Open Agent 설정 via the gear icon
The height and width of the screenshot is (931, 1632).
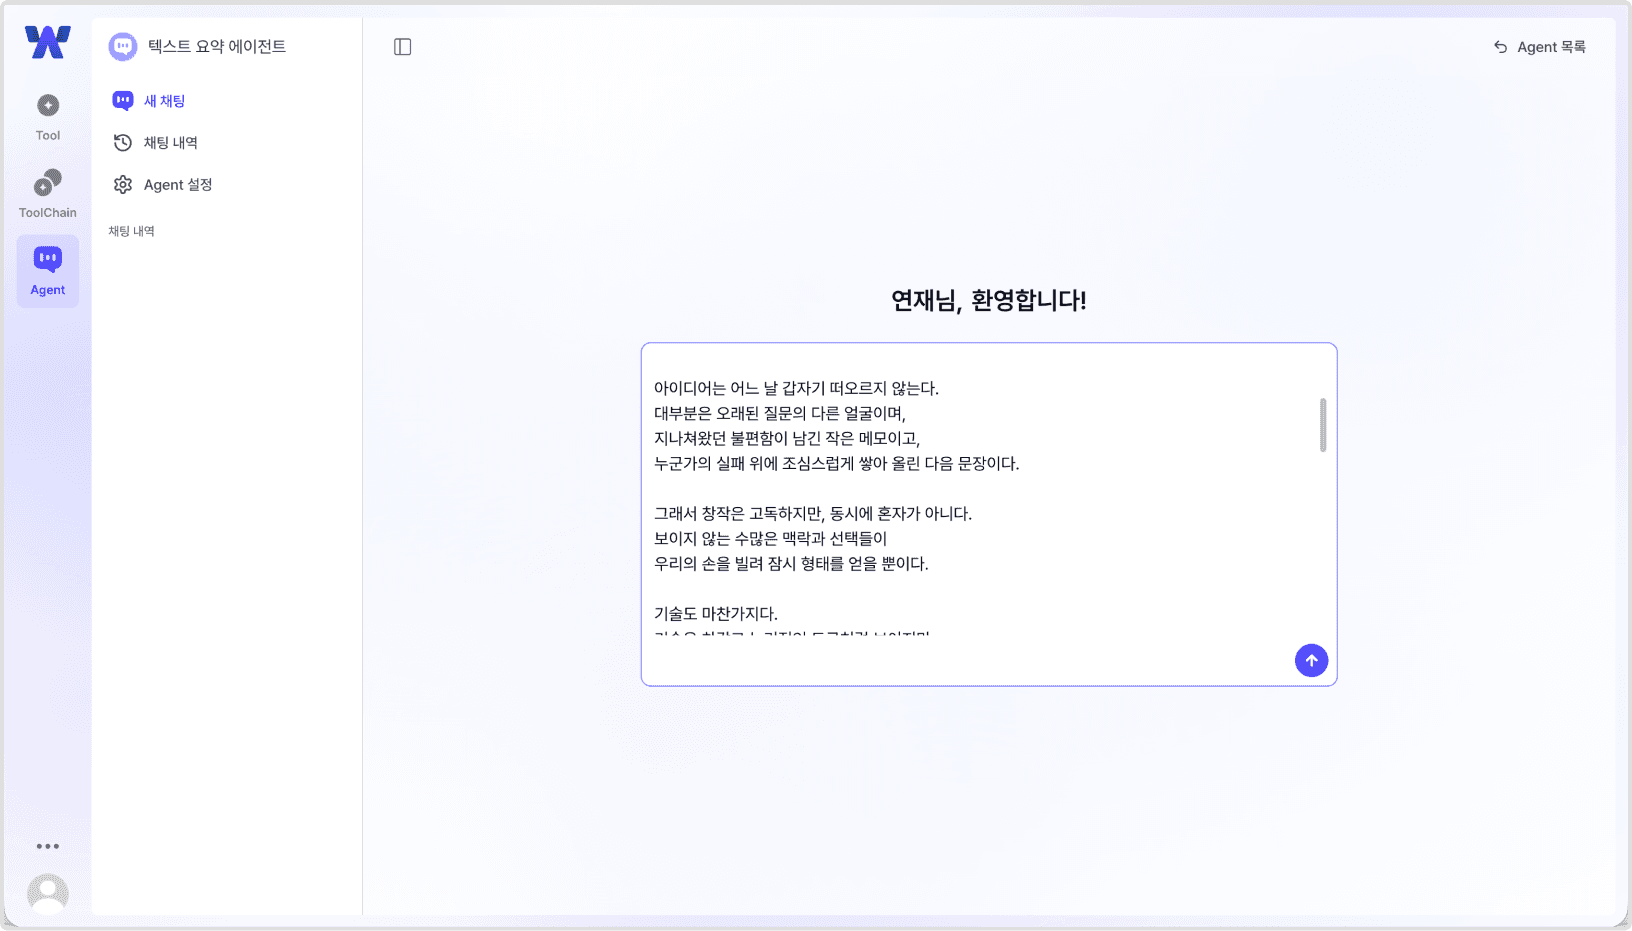pos(122,184)
